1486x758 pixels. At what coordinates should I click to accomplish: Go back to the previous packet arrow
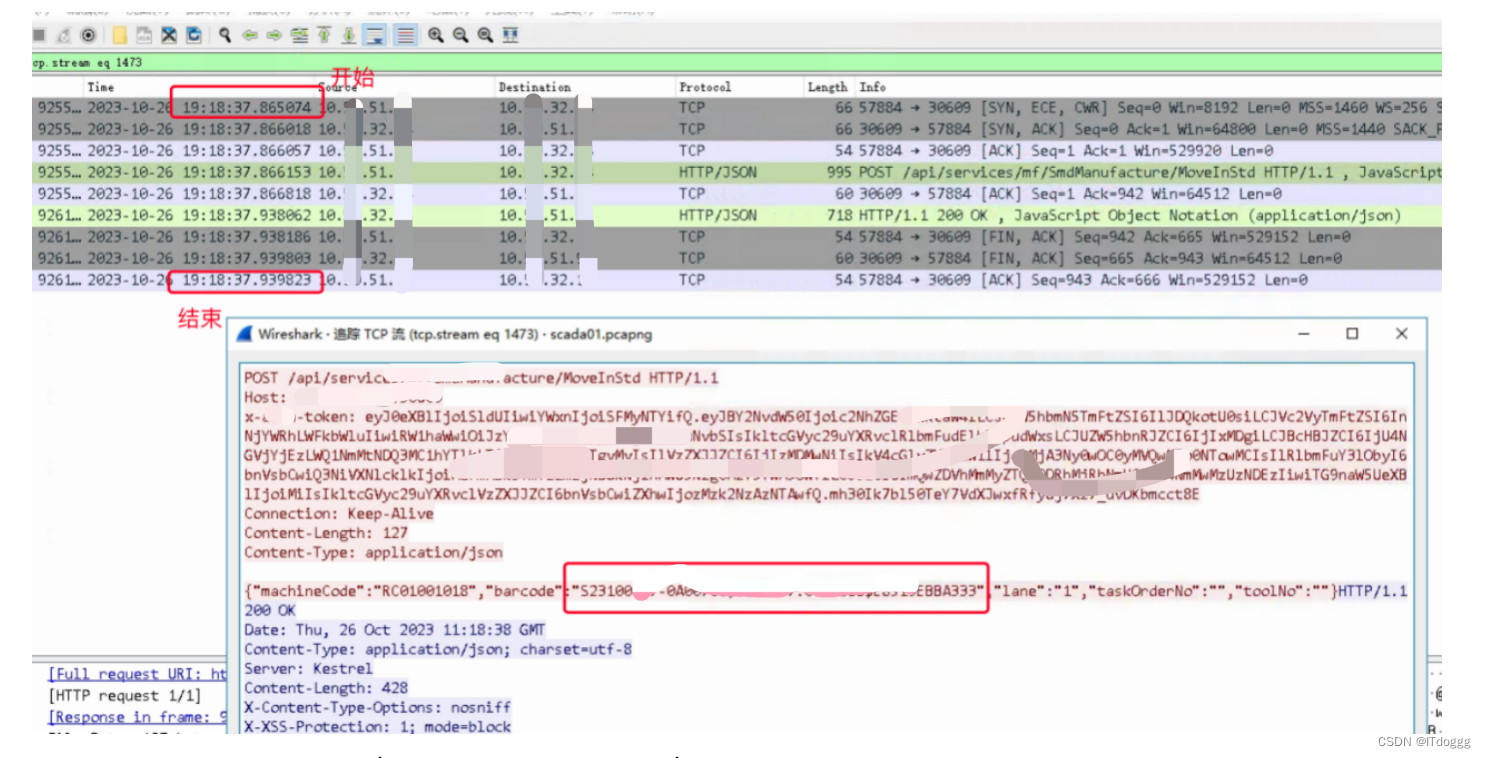[x=250, y=35]
